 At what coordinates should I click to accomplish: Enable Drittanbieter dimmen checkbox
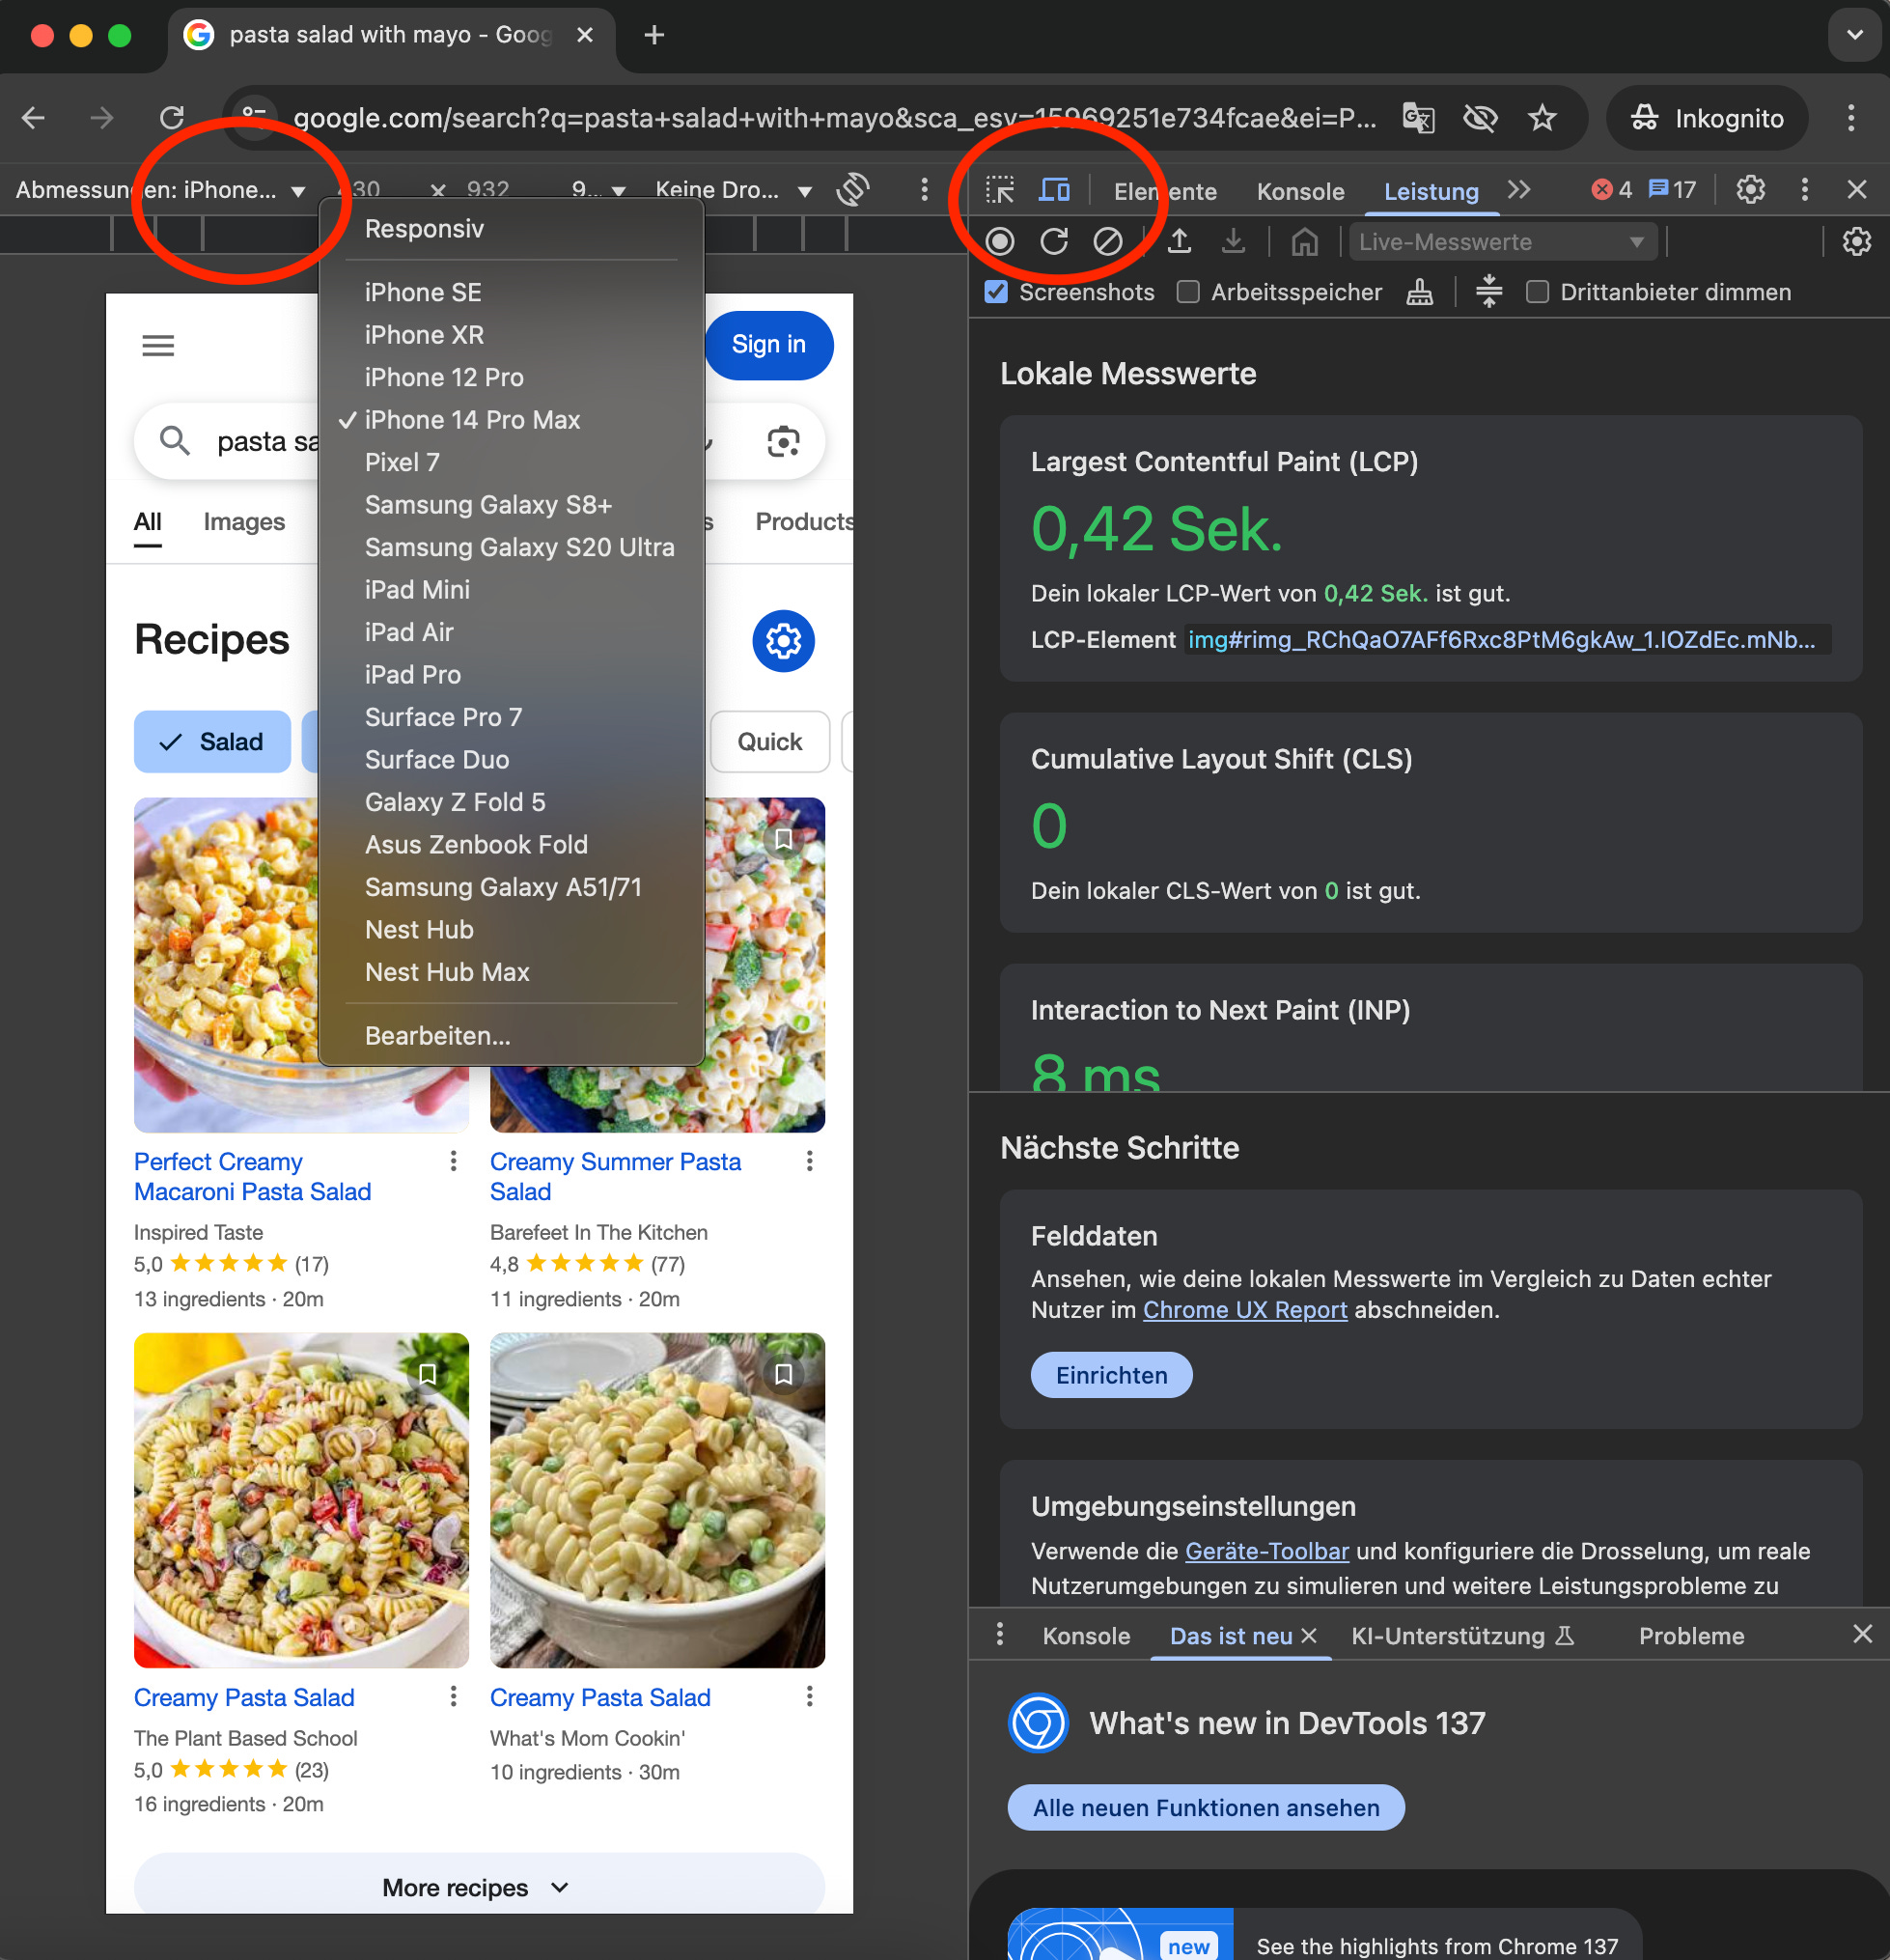coord(1537,292)
